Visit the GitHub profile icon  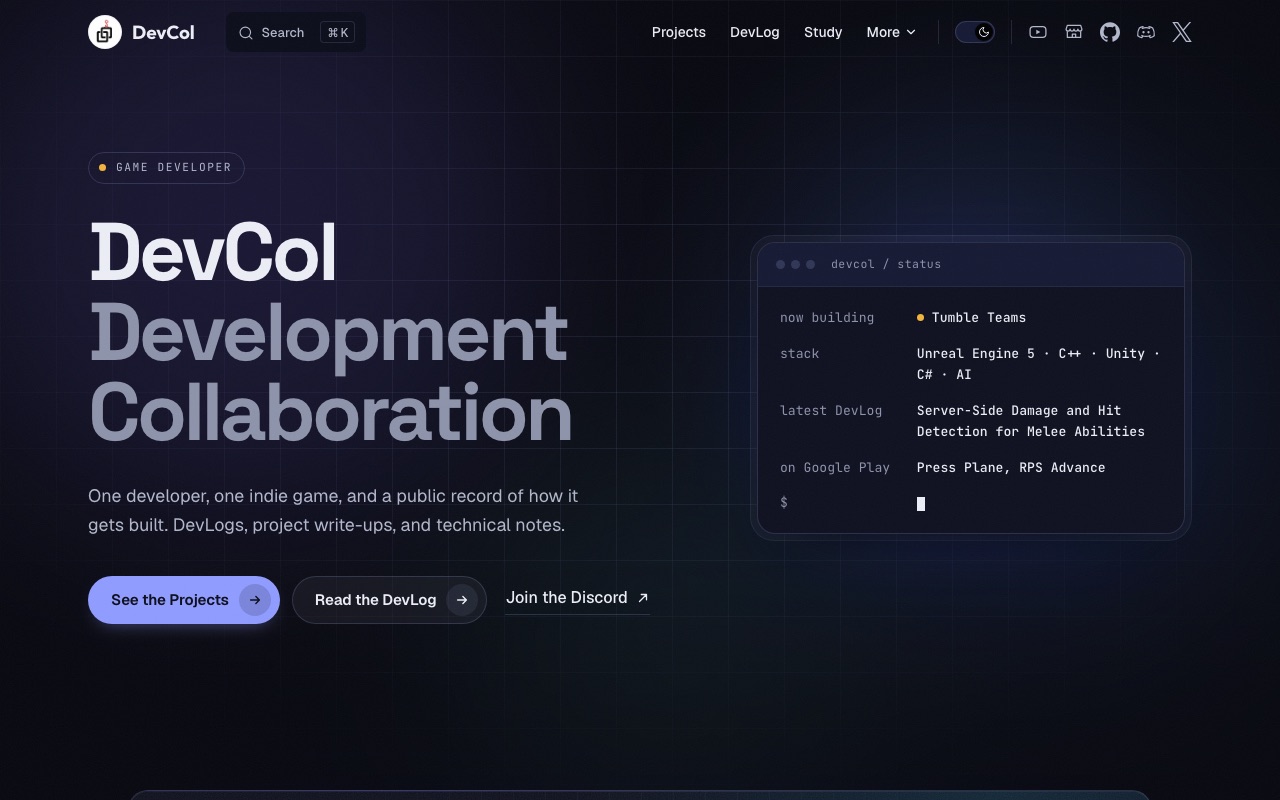1110,32
